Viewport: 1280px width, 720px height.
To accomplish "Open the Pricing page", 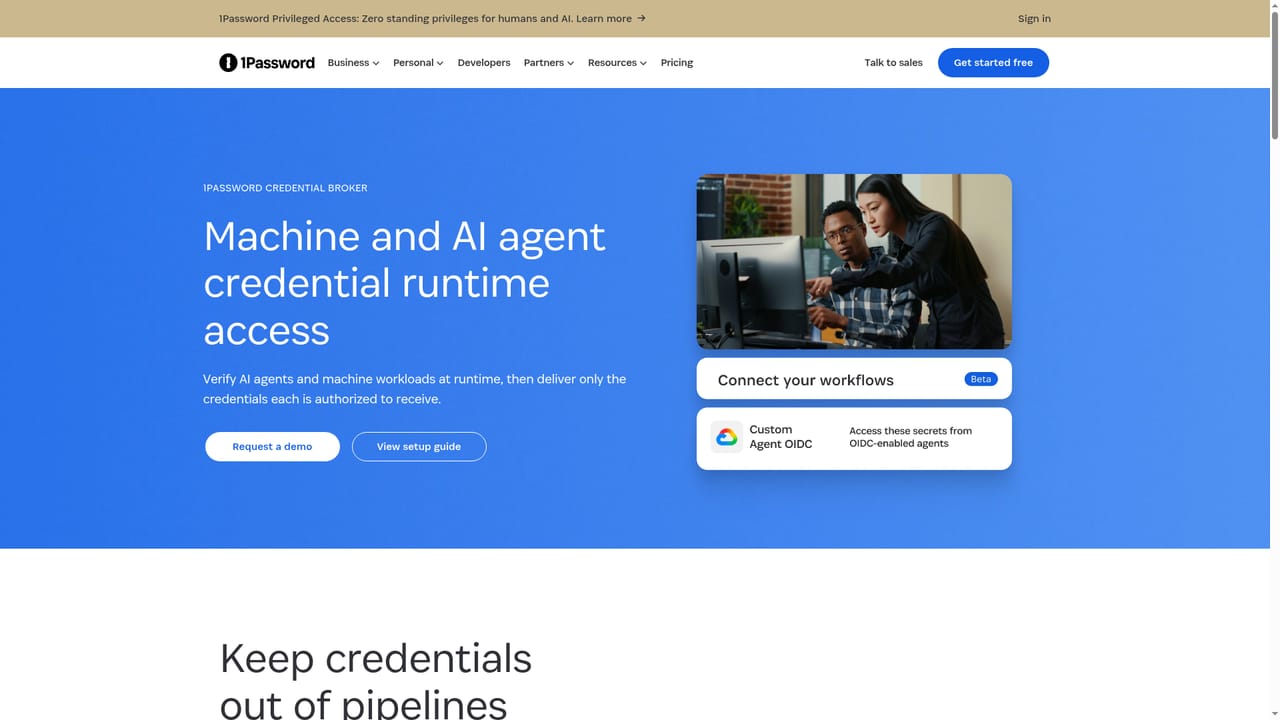I will point(677,63).
